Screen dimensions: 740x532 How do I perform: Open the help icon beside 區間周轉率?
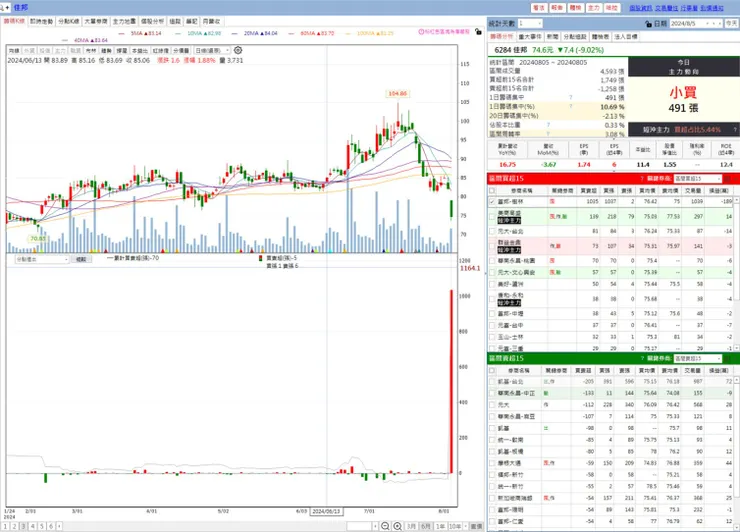click(x=548, y=134)
